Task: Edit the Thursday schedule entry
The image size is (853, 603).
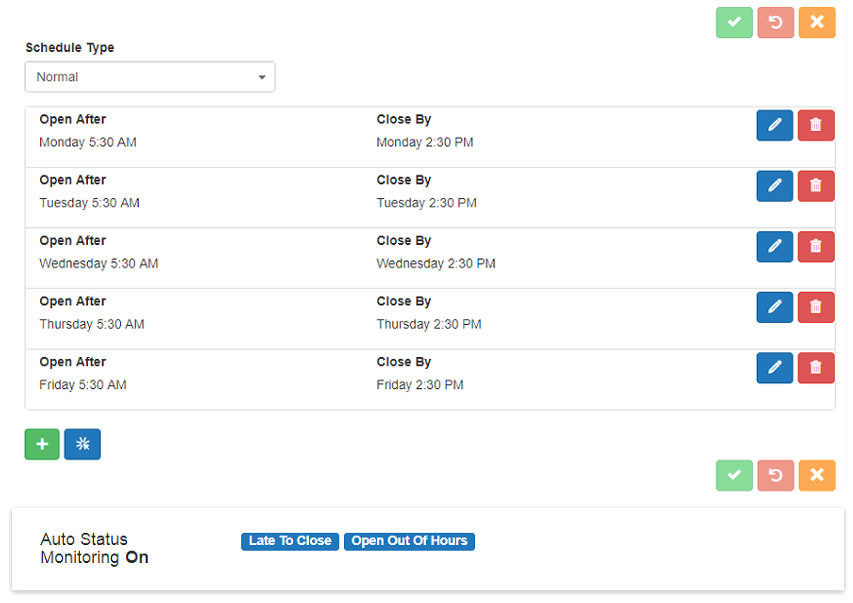Action: [x=774, y=307]
